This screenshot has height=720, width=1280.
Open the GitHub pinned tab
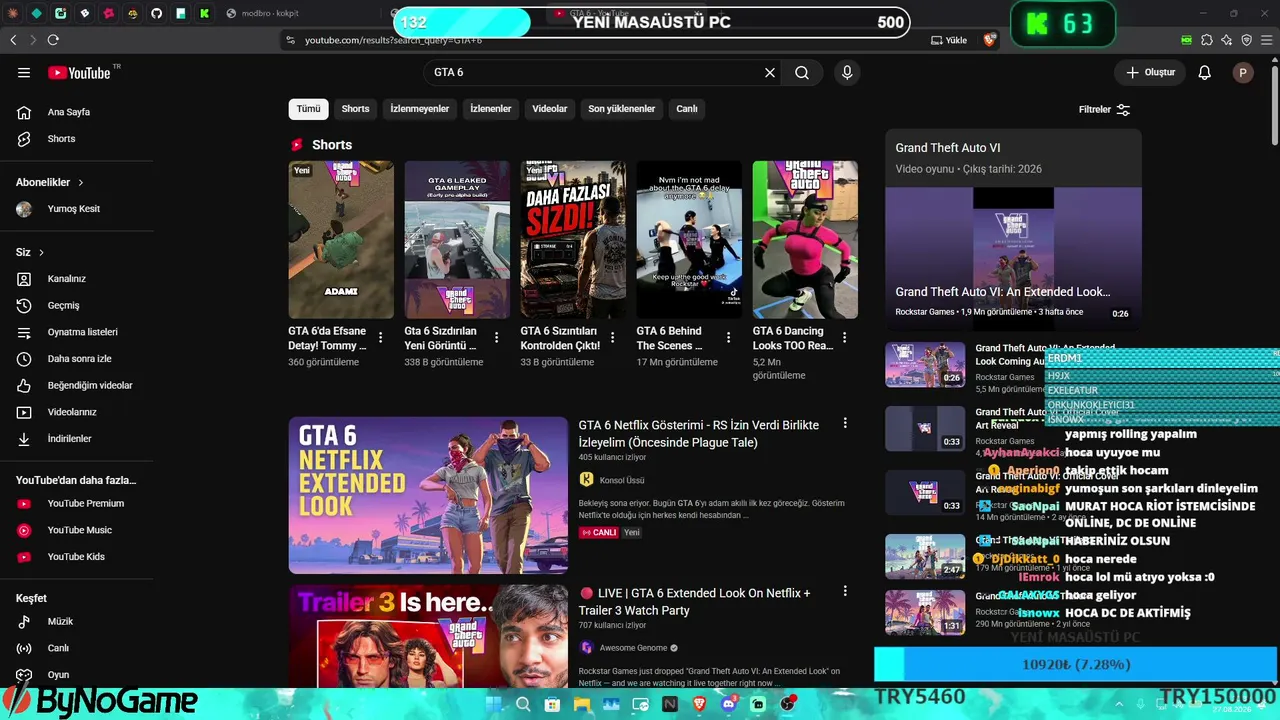click(x=157, y=13)
